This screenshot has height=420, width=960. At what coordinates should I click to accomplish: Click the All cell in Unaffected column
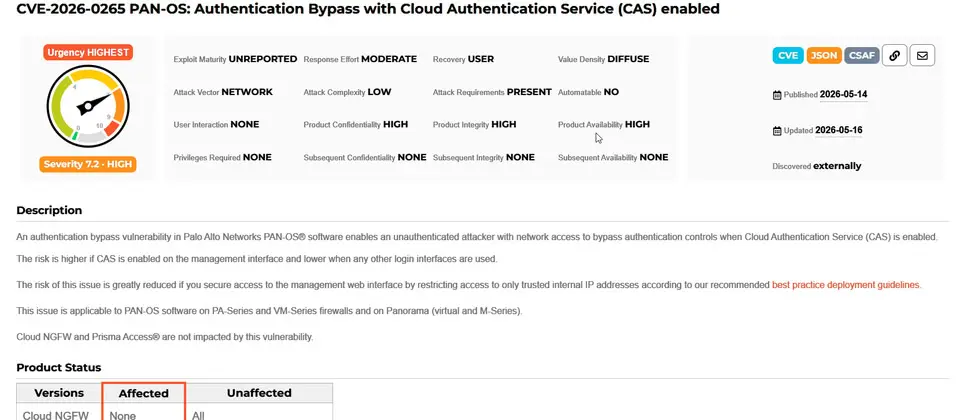click(198, 415)
